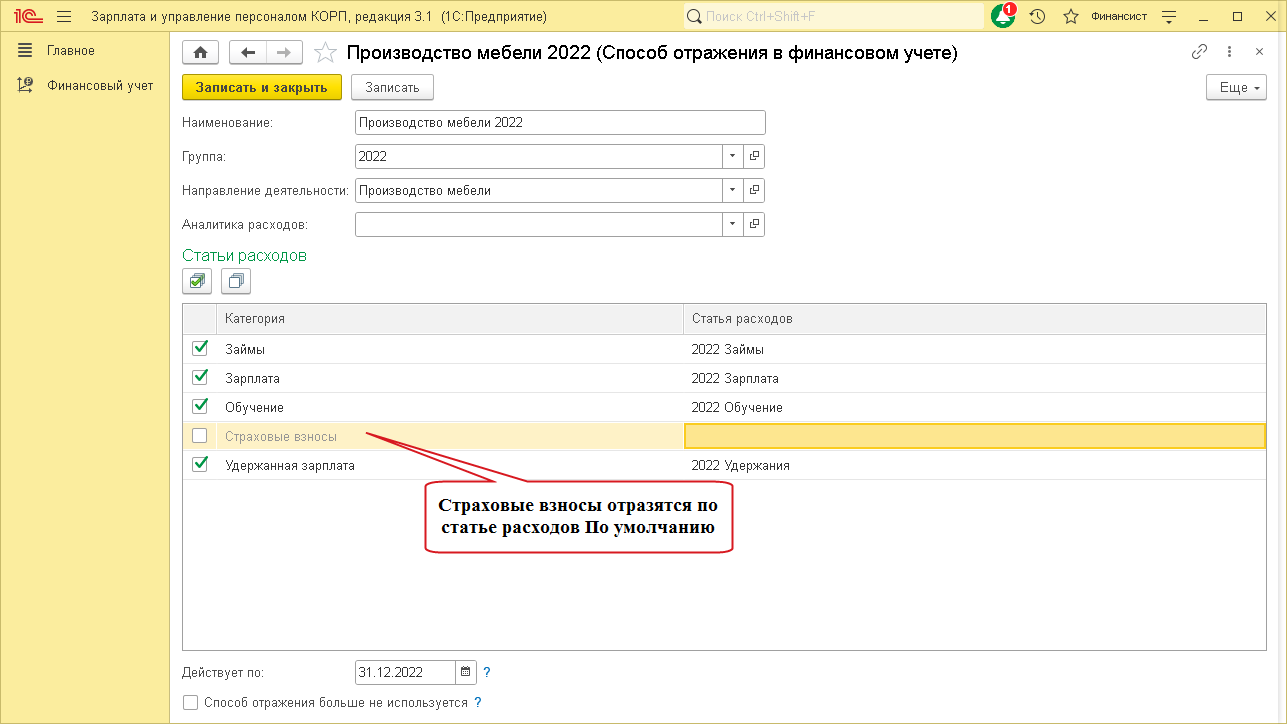Expand the Группа dropdown list
The height and width of the screenshot is (724, 1287).
[x=733, y=156]
